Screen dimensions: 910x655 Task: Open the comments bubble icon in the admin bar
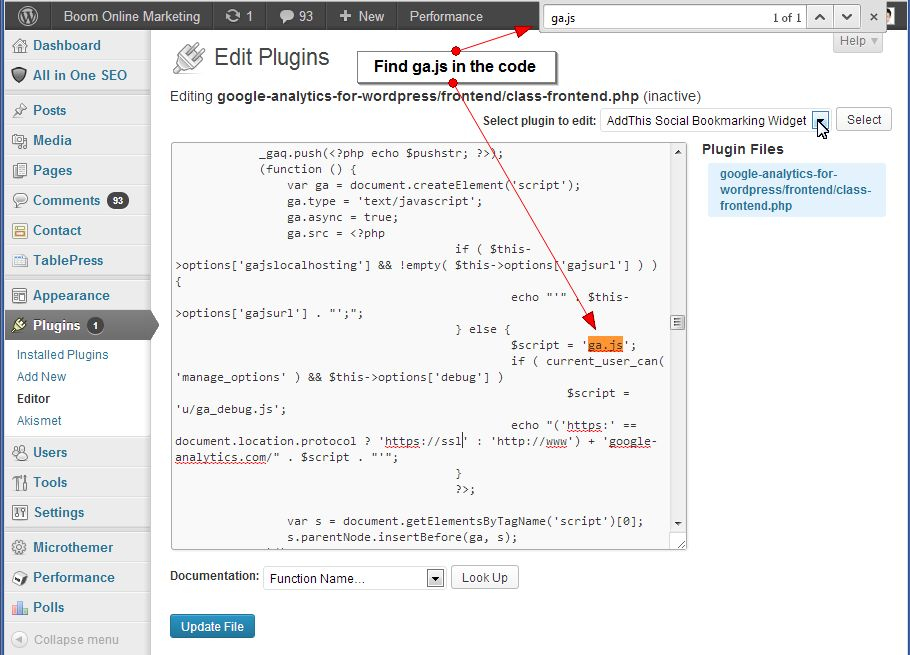coord(286,16)
